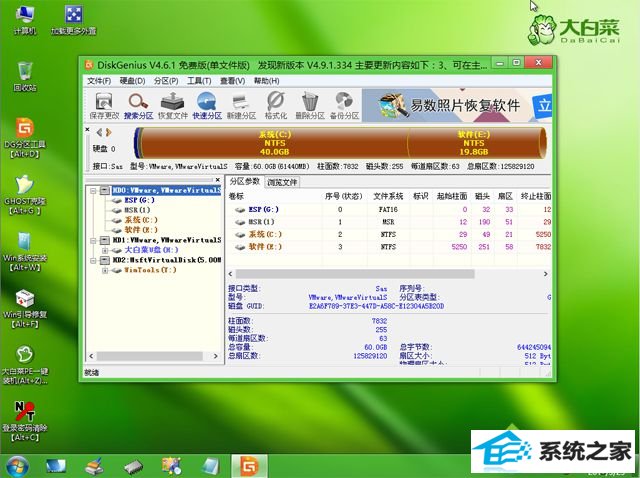
Task: Click the 恢复文件 (Recover Files) toolbar icon
Action: (x=173, y=104)
